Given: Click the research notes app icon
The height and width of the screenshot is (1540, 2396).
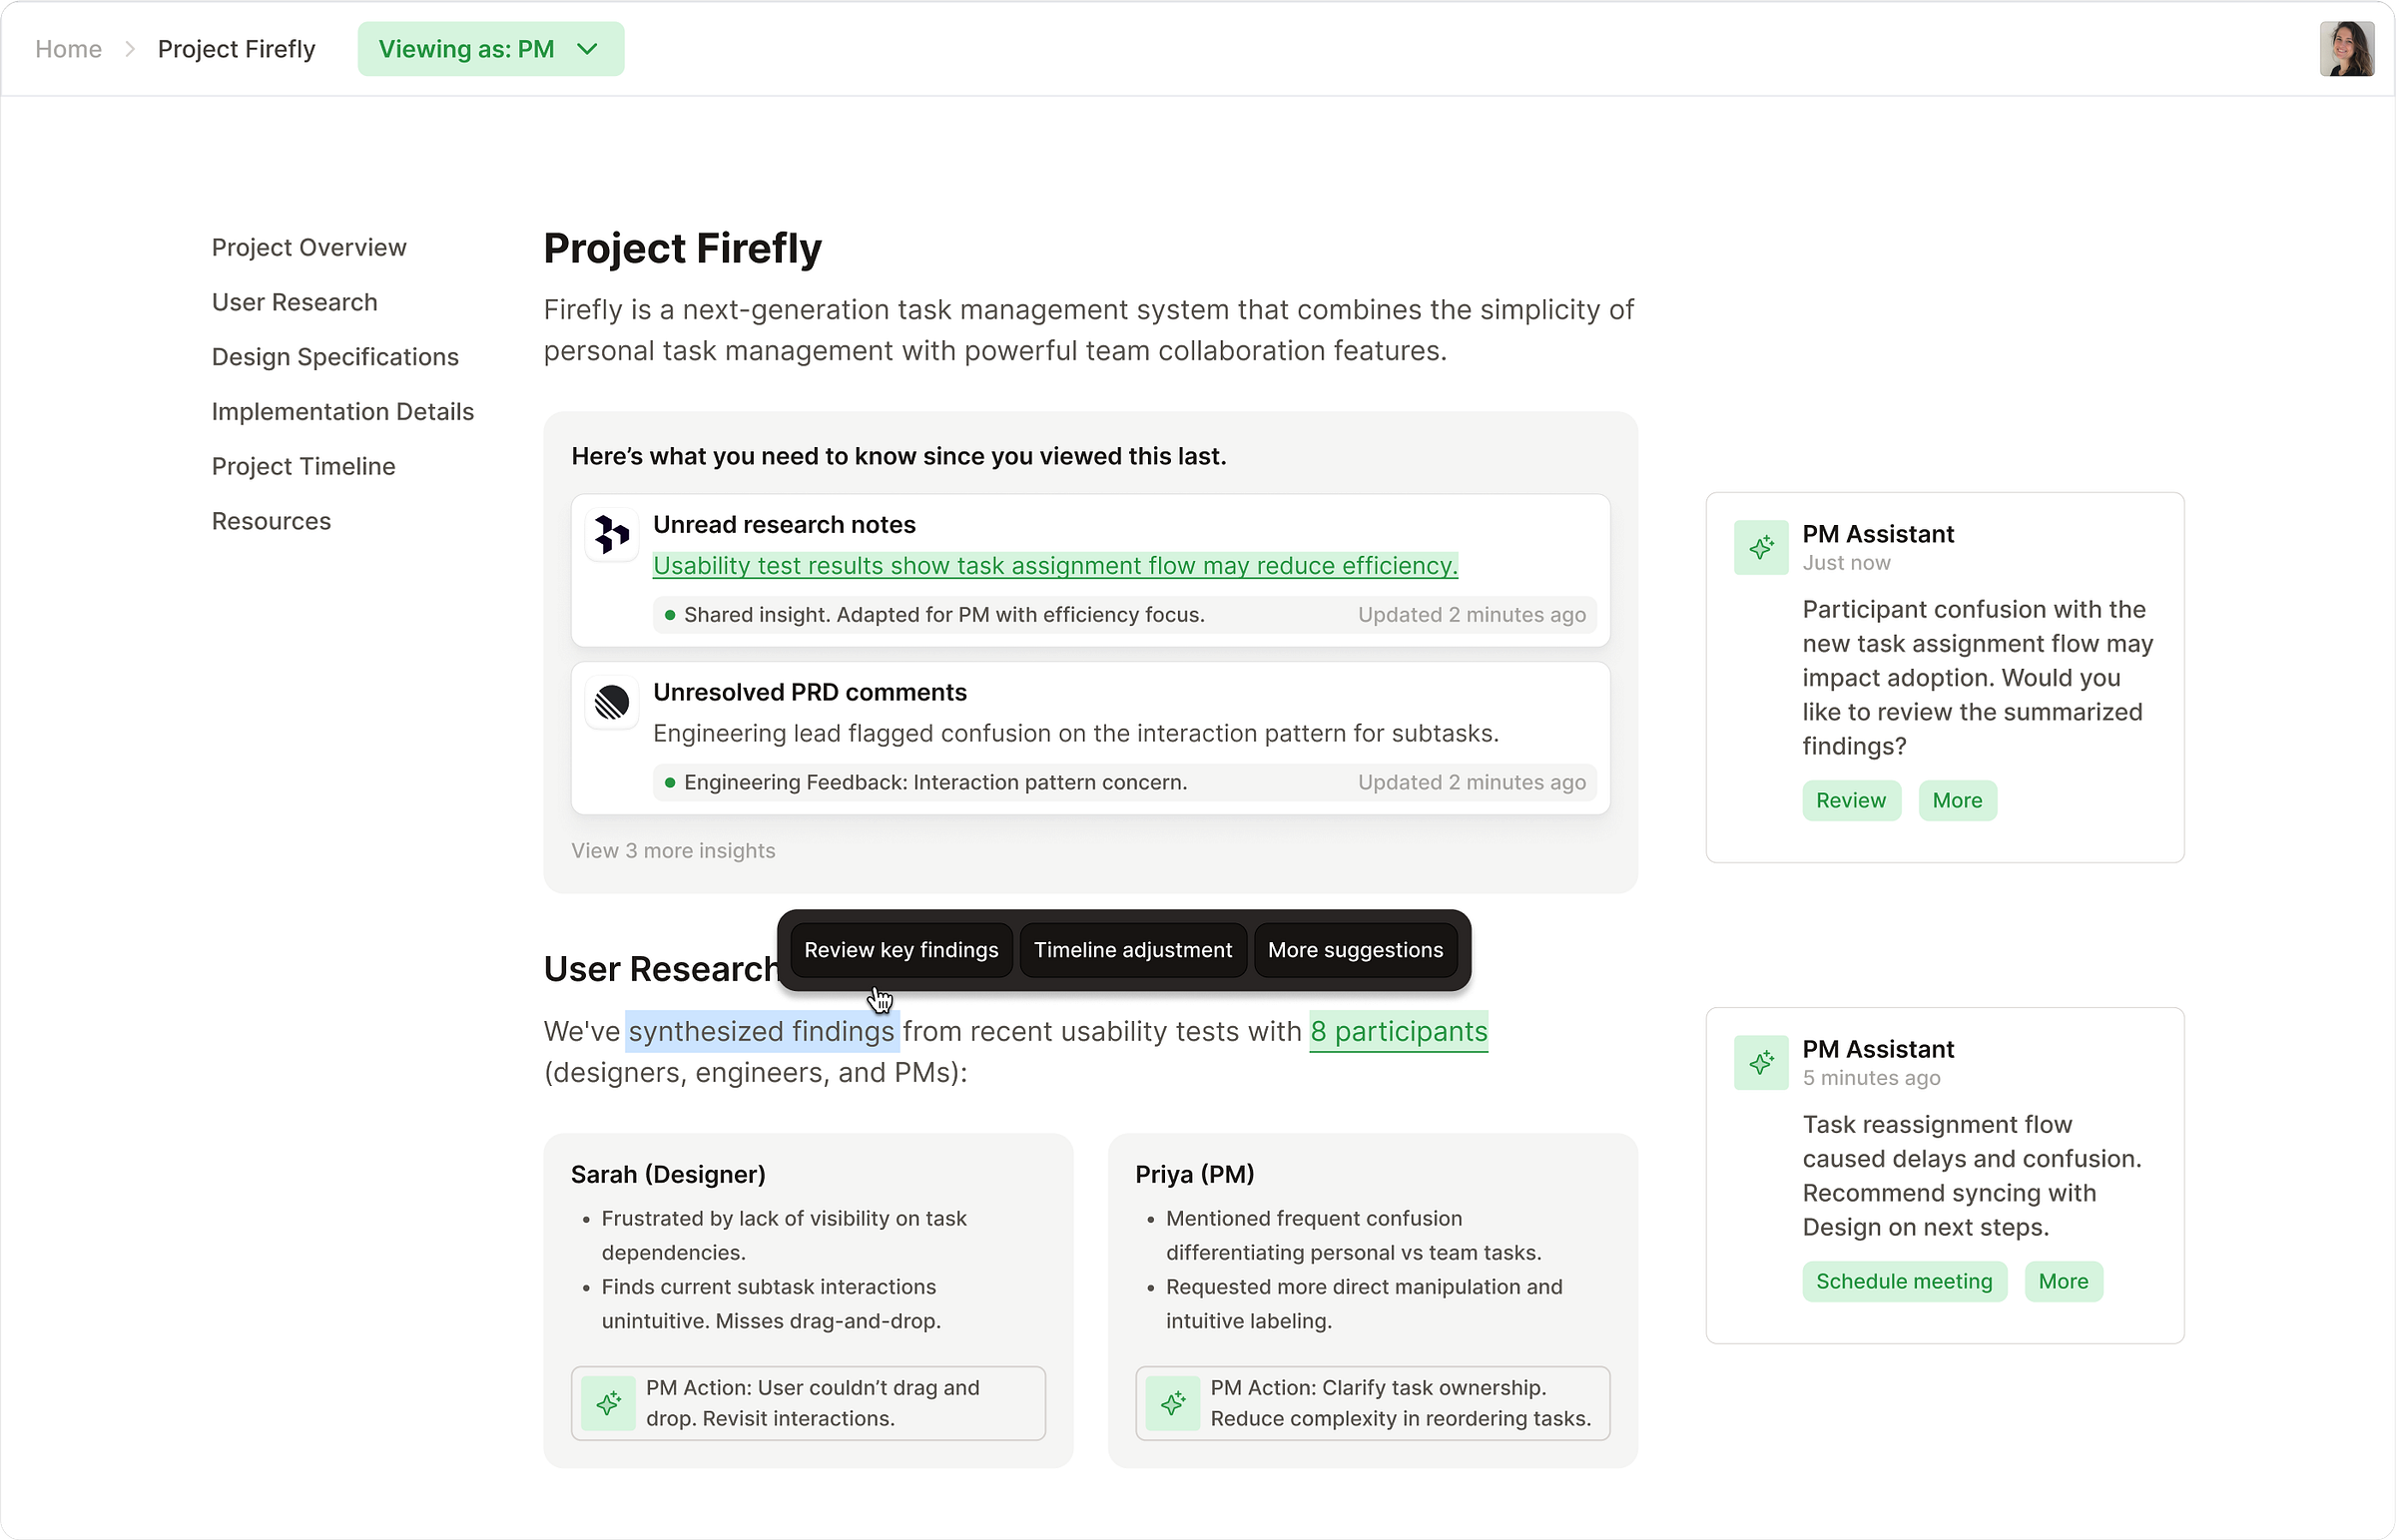Looking at the screenshot, I should 611,534.
